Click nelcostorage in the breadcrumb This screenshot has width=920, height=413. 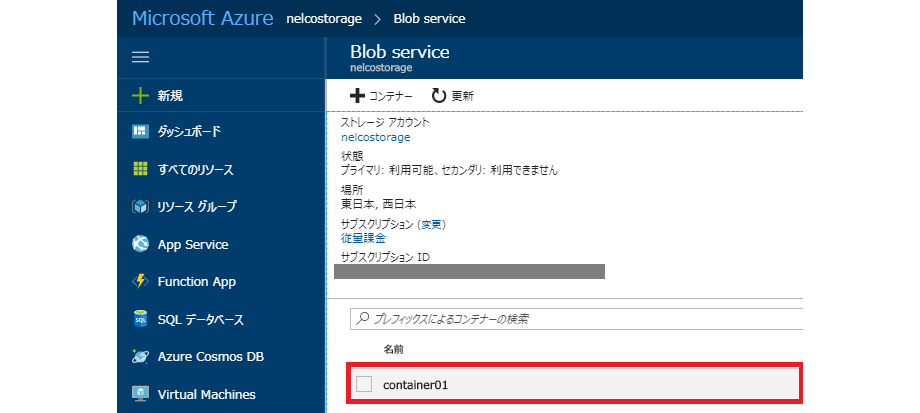[x=324, y=19]
